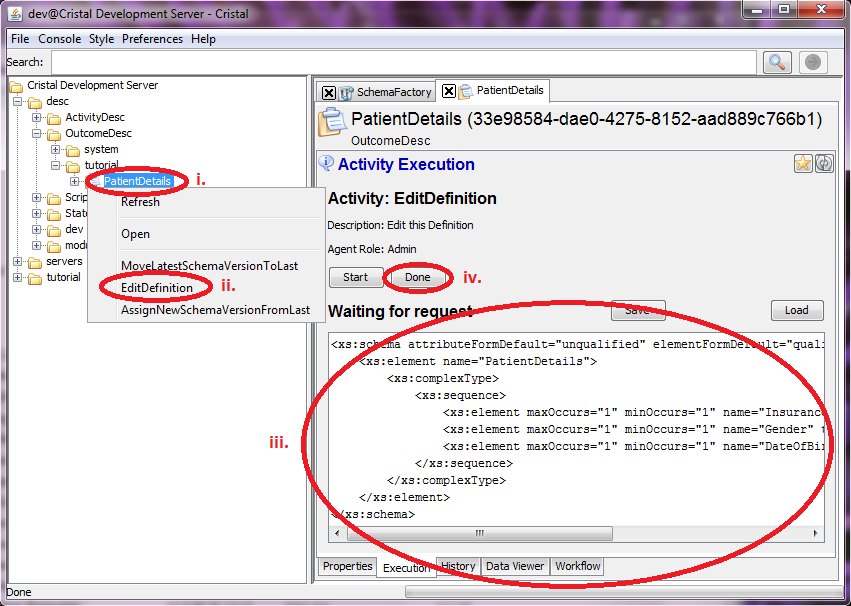
Task: Close the PatientDetails tab with its X icon
Action: pos(448,91)
